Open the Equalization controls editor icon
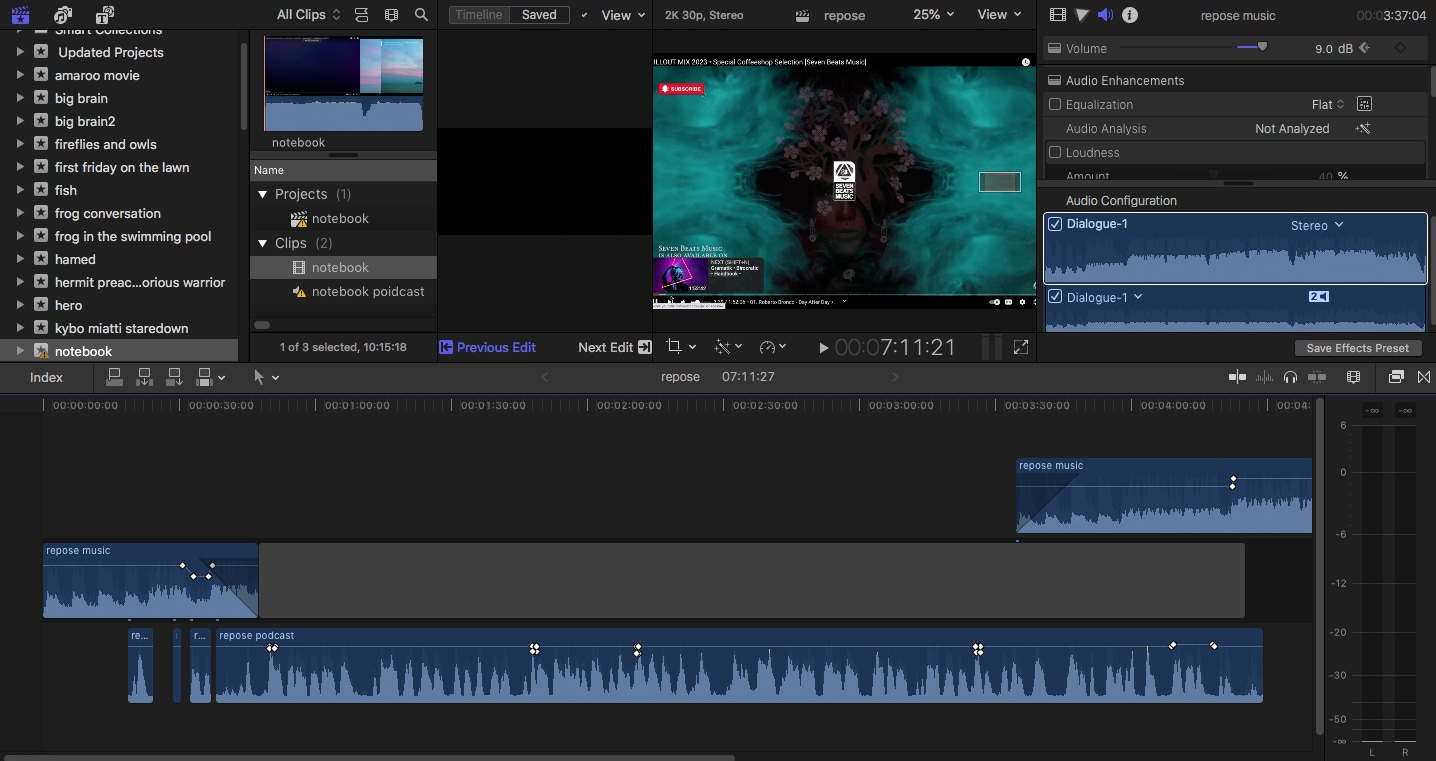The width and height of the screenshot is (1436, 761). 1364,104
